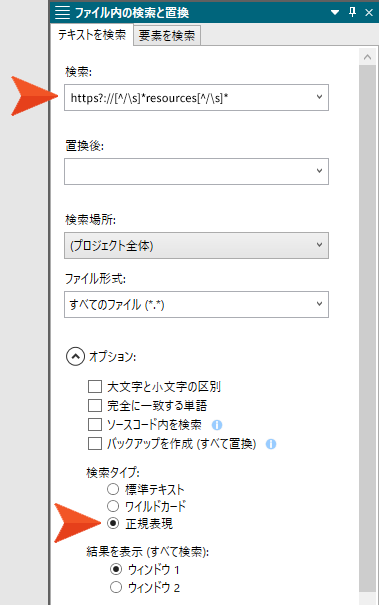Collapse the オプション section chevron
This screenshot has width=379, height=605.
click(75, 357)
